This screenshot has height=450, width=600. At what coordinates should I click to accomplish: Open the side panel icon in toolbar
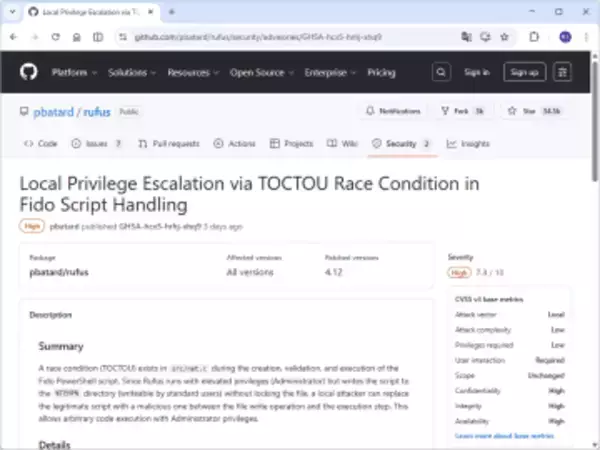click(98, 37)
